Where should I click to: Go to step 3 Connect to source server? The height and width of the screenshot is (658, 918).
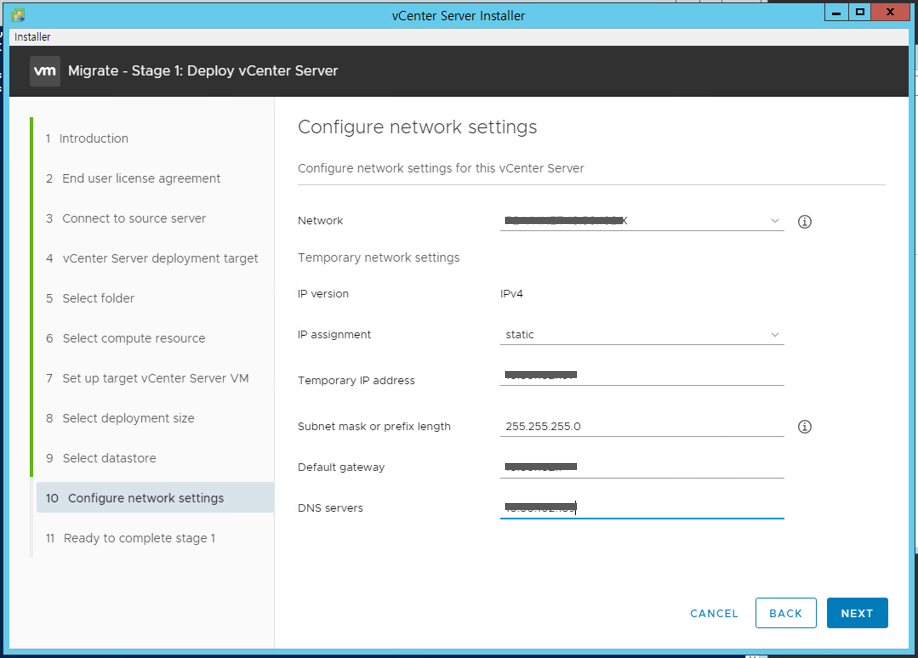tap(126, 218)
